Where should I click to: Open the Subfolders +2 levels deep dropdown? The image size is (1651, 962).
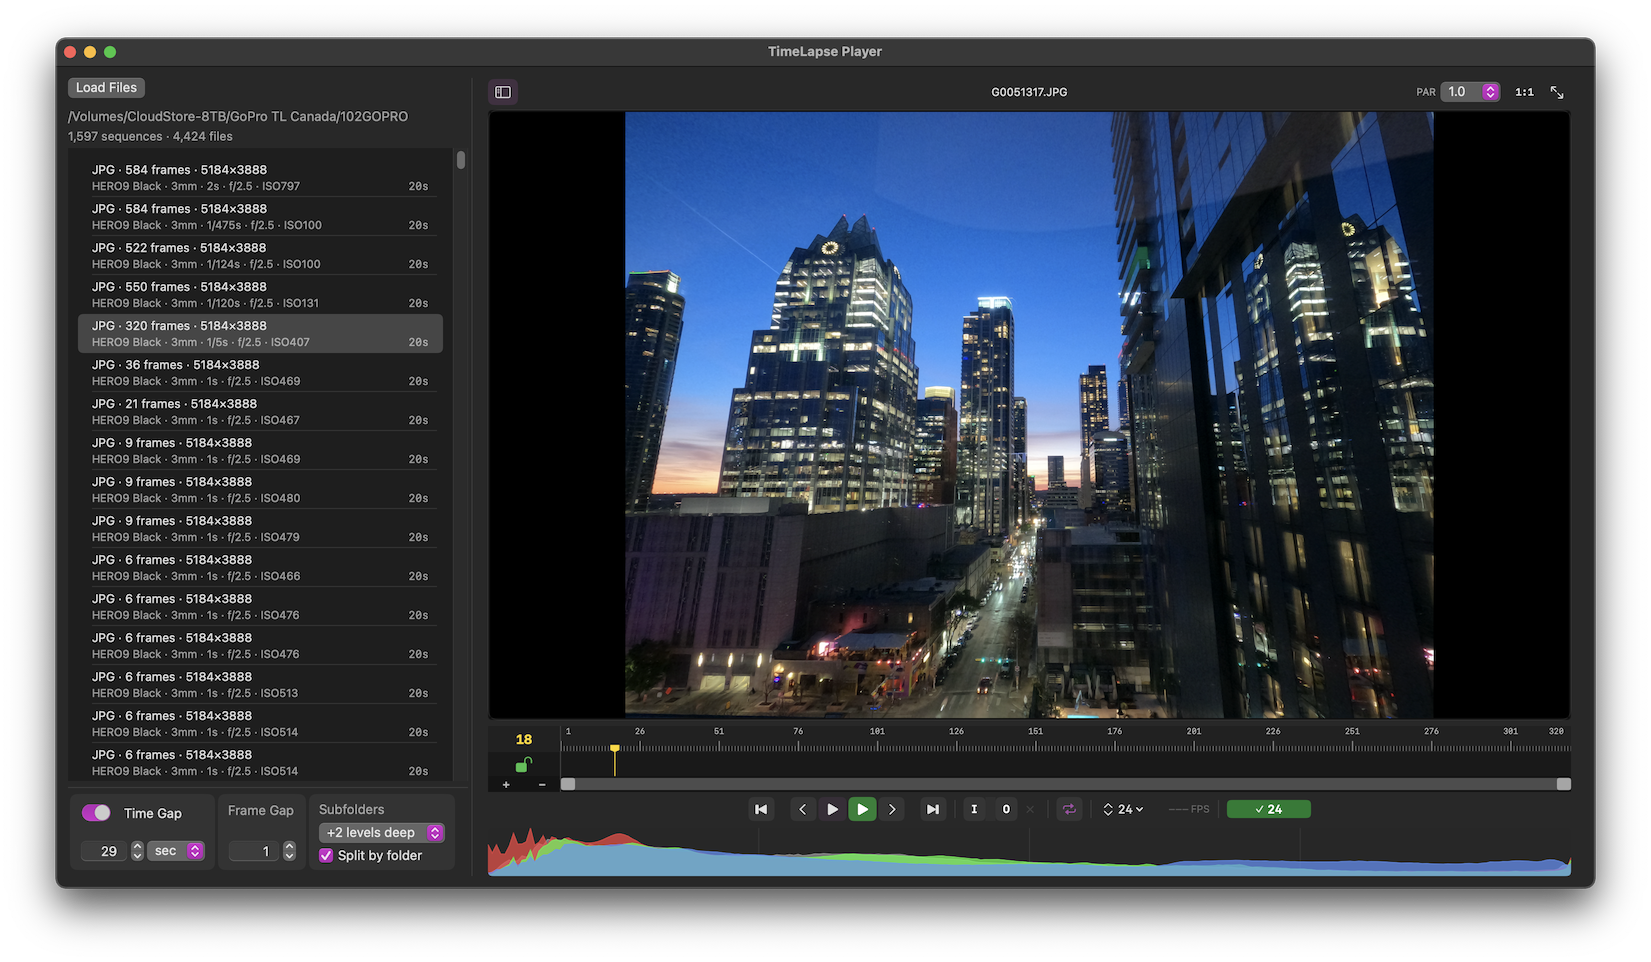[382, 832]
